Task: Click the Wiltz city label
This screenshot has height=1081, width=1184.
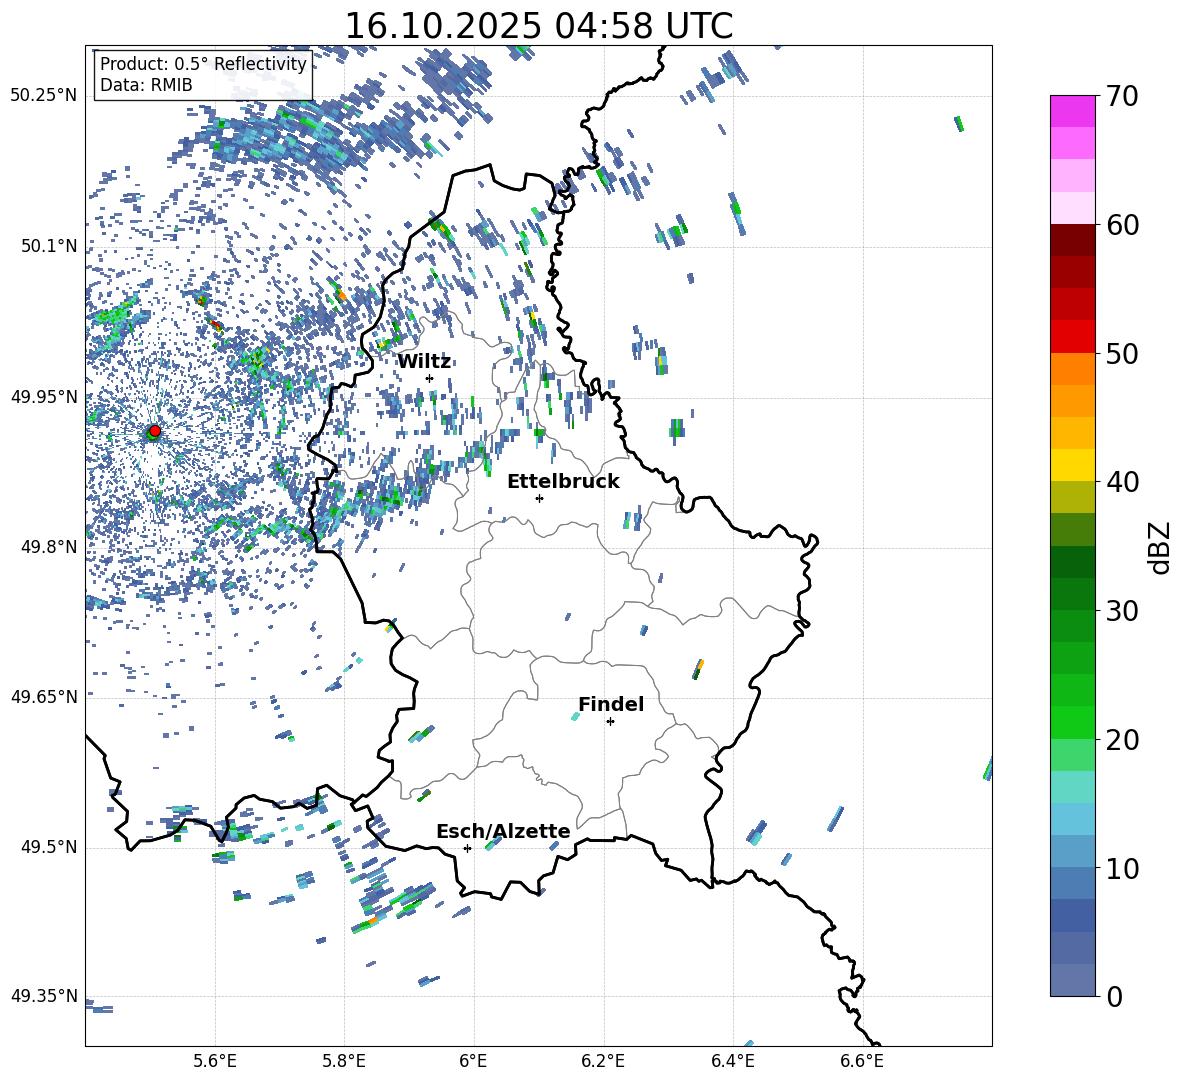Action: 424,361
